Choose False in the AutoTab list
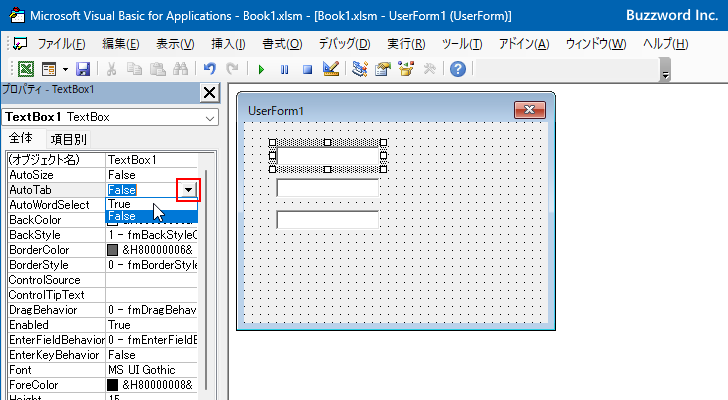Screen dimensions: 728x400 (x=151, y=216)
